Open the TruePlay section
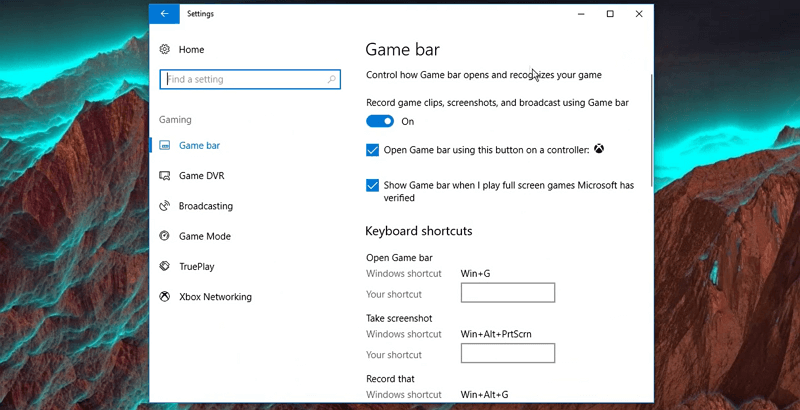Viewport: 800px width, 410px height. point(196,266)
